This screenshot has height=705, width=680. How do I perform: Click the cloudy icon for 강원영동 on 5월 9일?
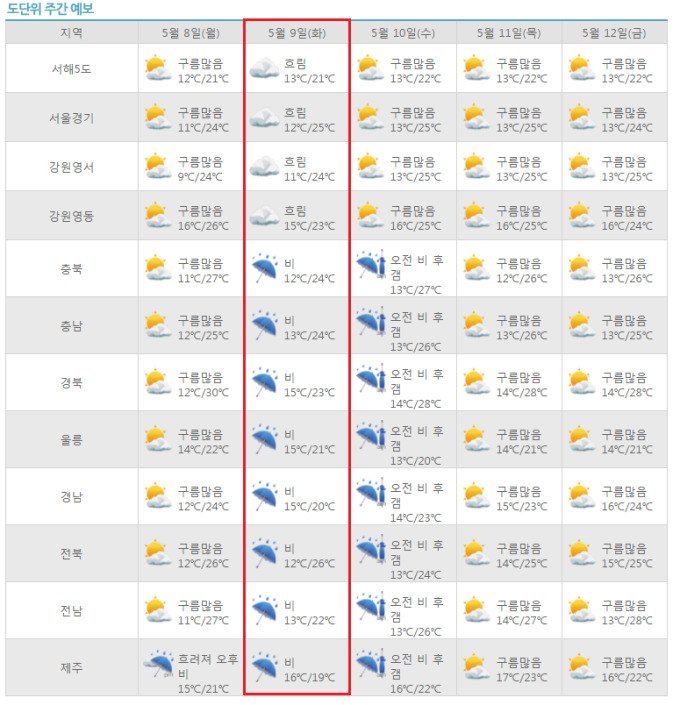[x=264, y=215]
